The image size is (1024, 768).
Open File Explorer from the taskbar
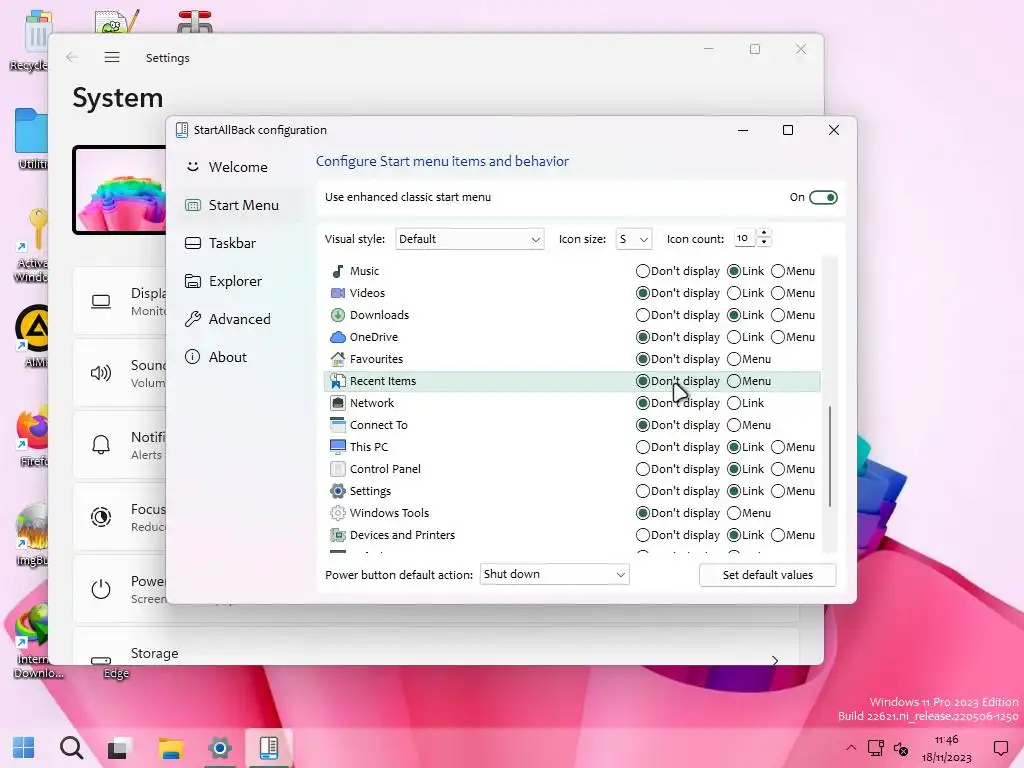170,748
